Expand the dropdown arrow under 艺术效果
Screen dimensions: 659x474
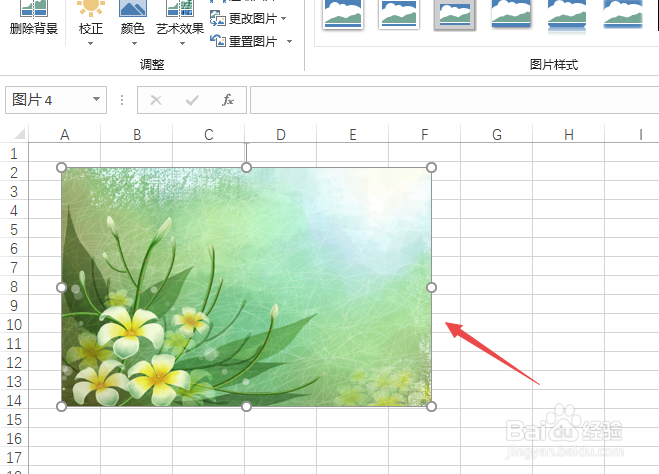(x=182, y=43)
